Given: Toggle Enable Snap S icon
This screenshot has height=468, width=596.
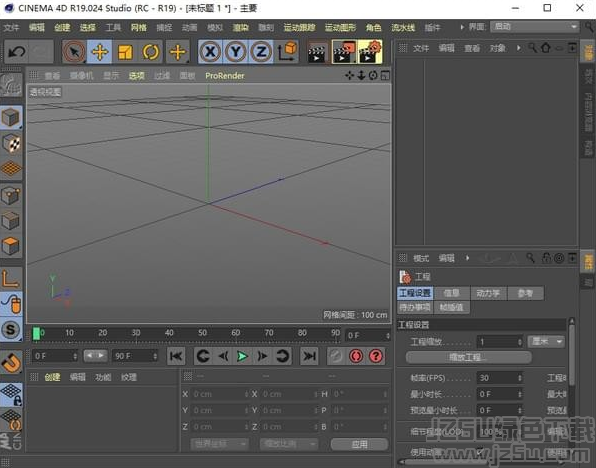Looking at the screenshot, I should click(x=11, y=330).
